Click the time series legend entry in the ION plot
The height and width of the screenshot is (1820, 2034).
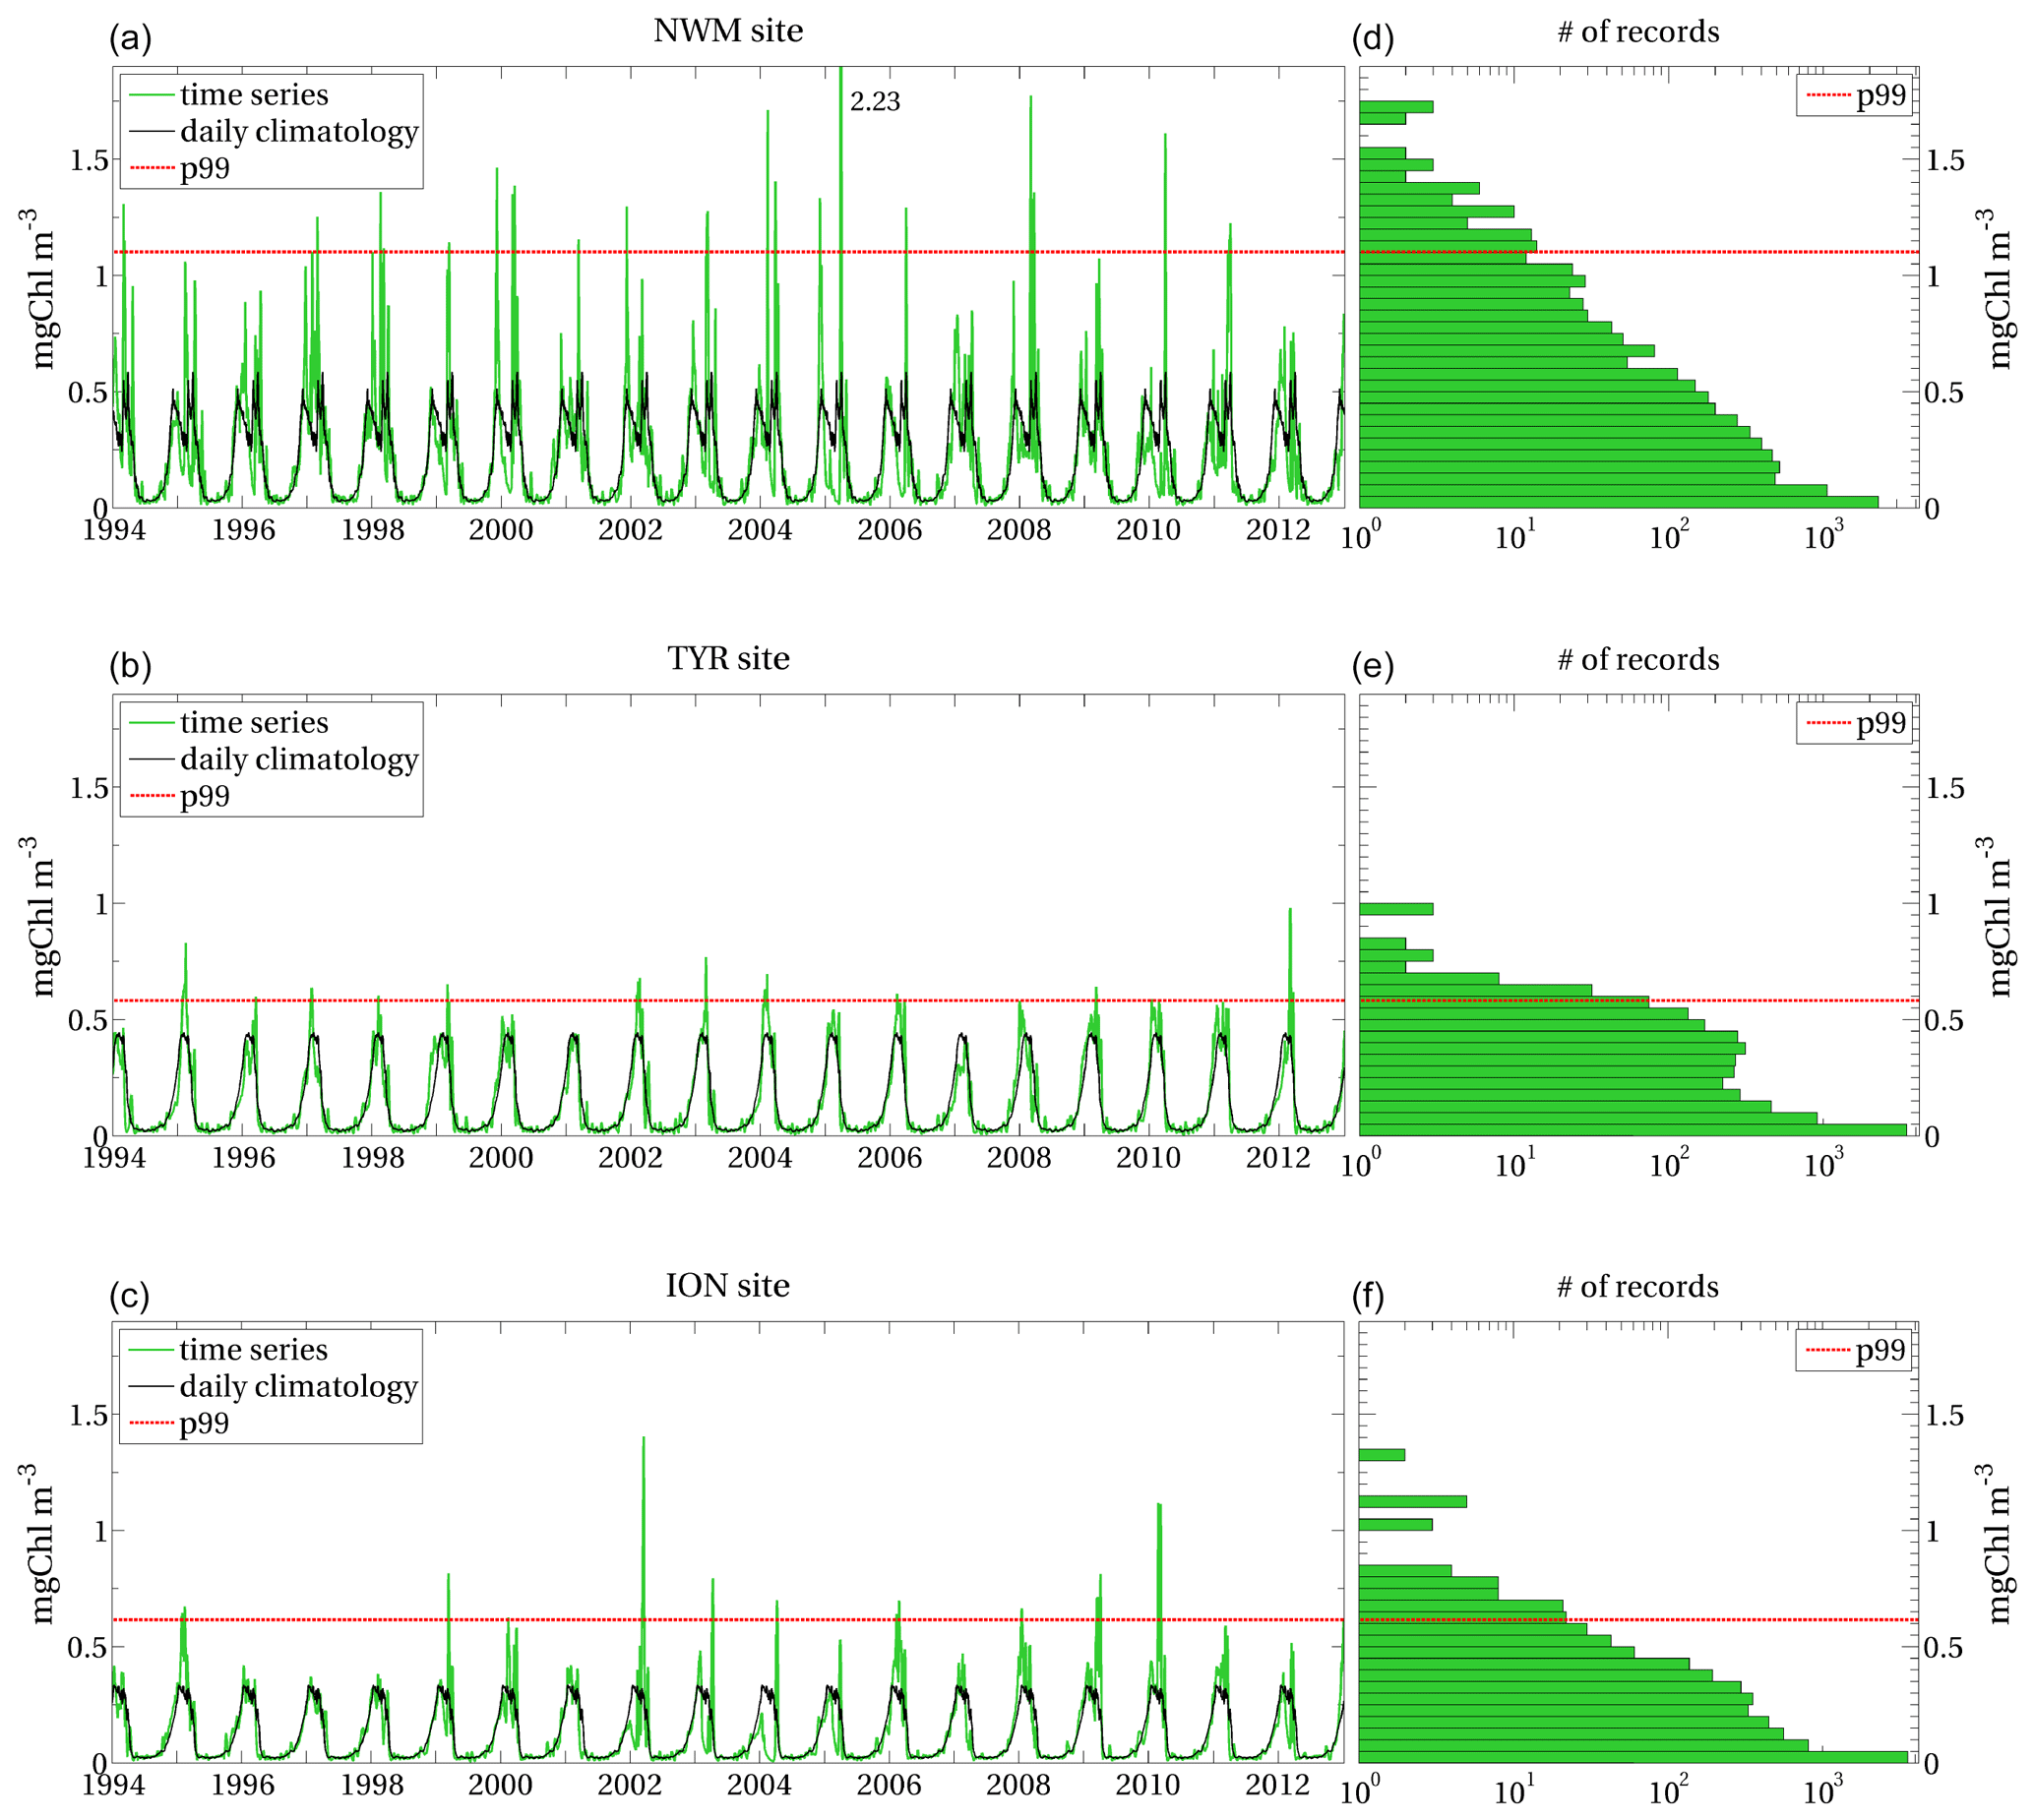[x=253, y=1351]
